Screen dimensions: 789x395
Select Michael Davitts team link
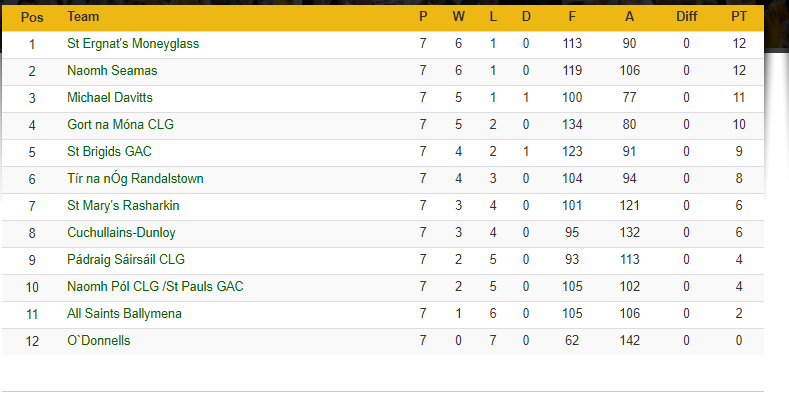(110, 98)
